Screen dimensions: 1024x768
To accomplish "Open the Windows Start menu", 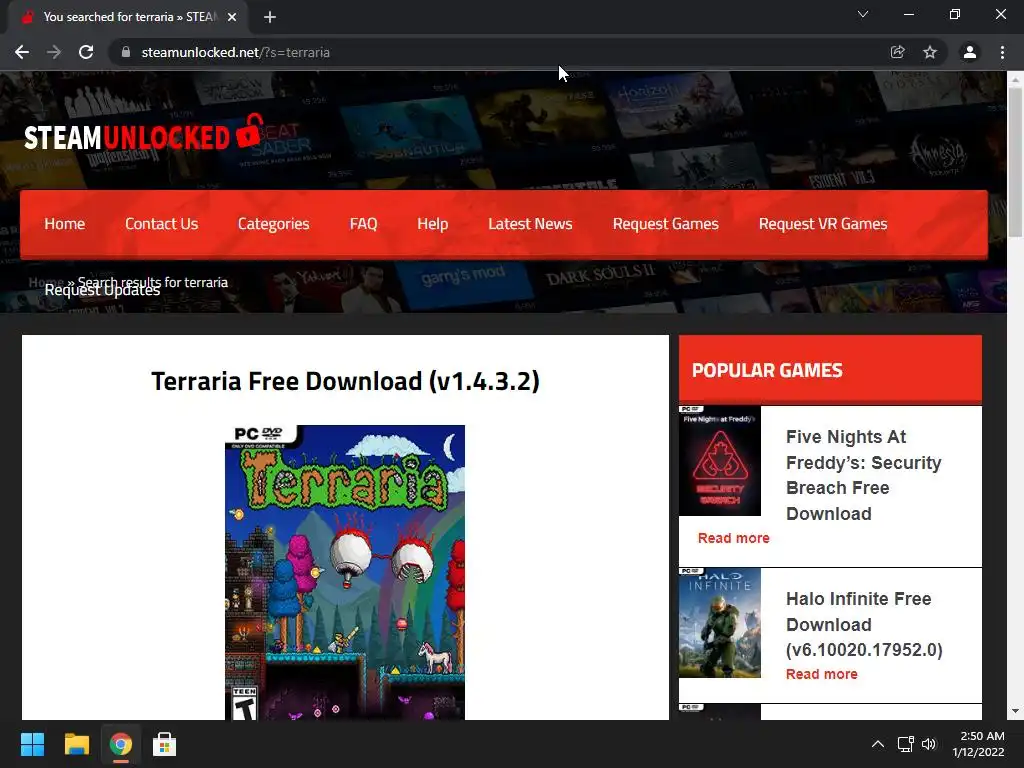I will coord(32,744).
